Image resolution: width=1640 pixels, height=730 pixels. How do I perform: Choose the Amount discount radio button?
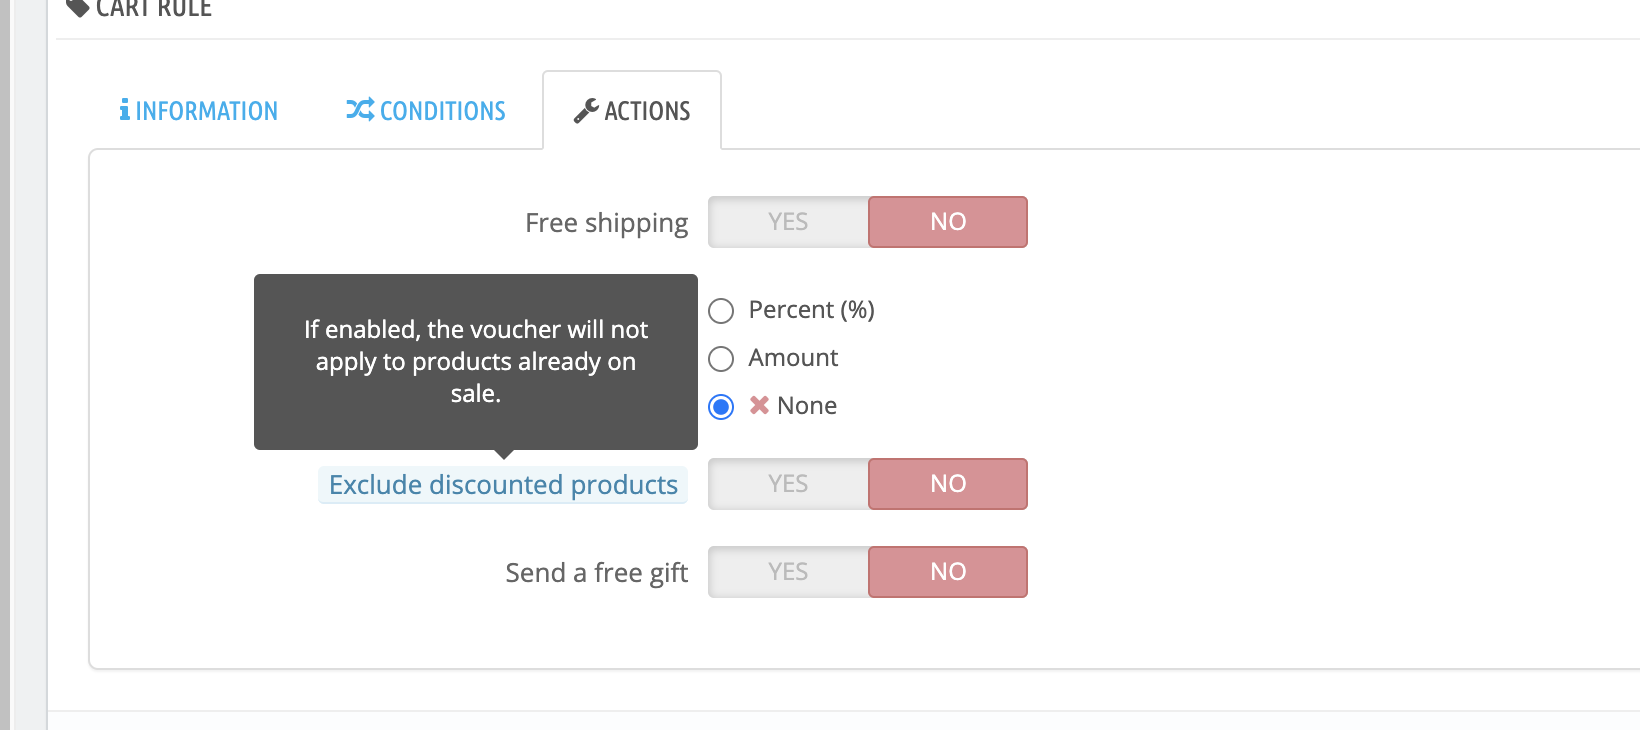pyautogui.click(x=721, y=358)
